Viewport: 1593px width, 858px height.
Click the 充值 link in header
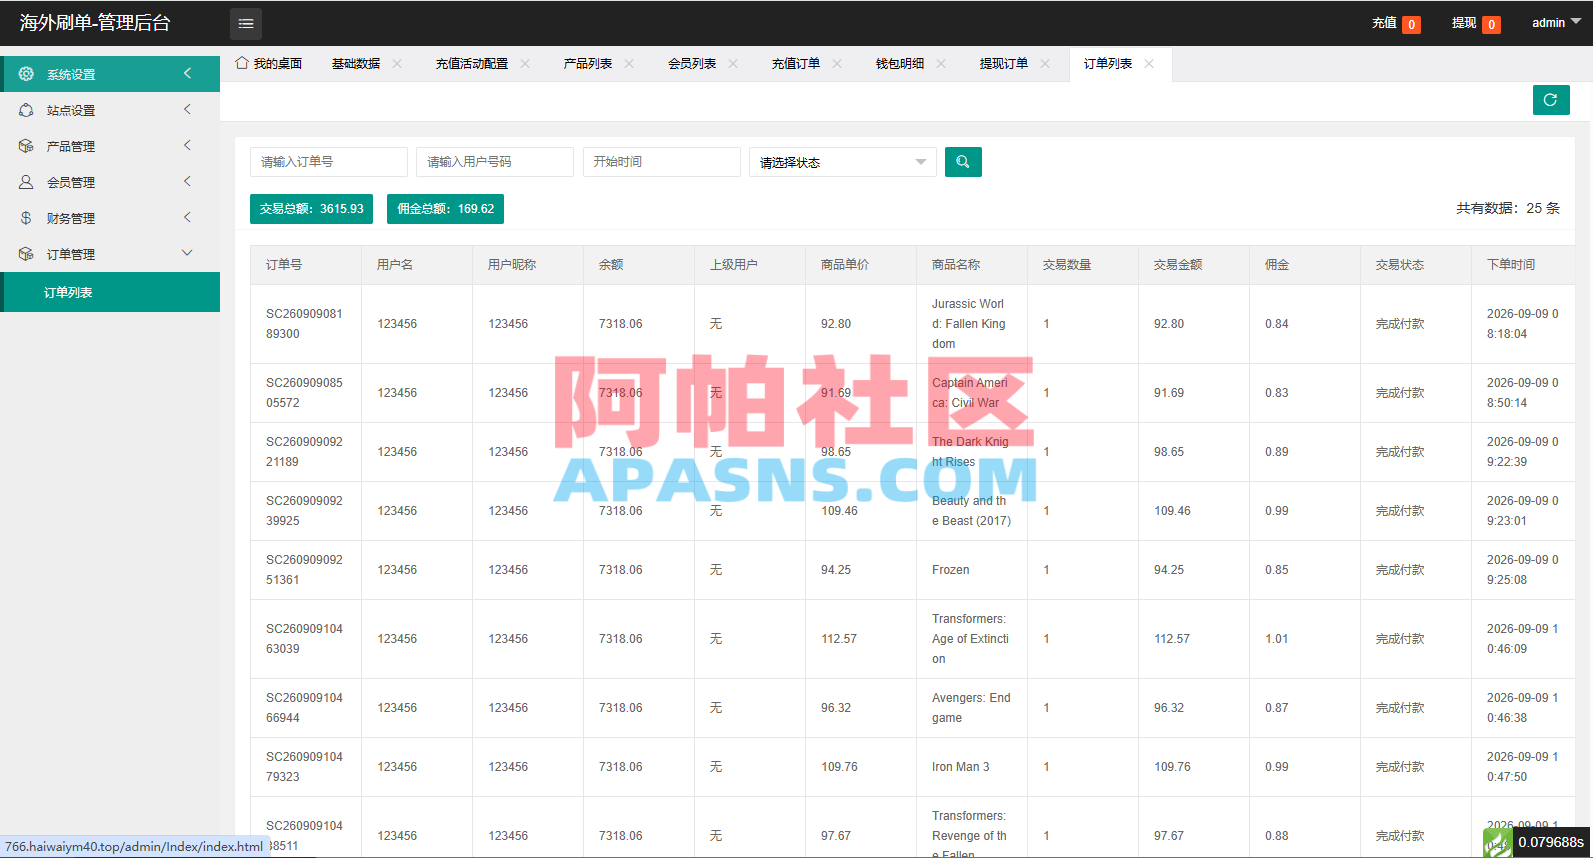coord(1384,23)
